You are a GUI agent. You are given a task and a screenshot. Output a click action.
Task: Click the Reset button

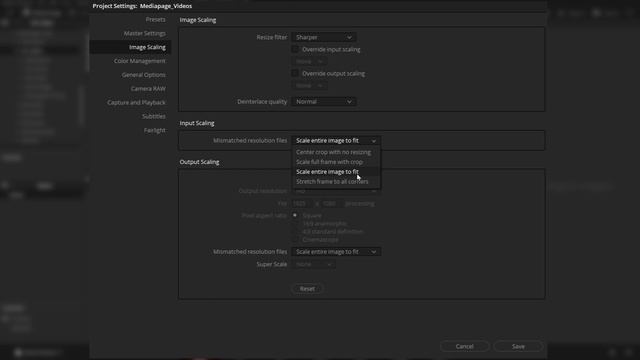307,289
